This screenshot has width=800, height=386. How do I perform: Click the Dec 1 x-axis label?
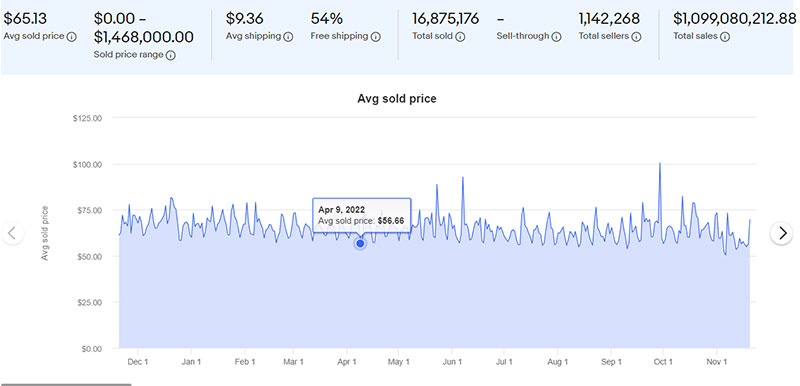[138, 362]
